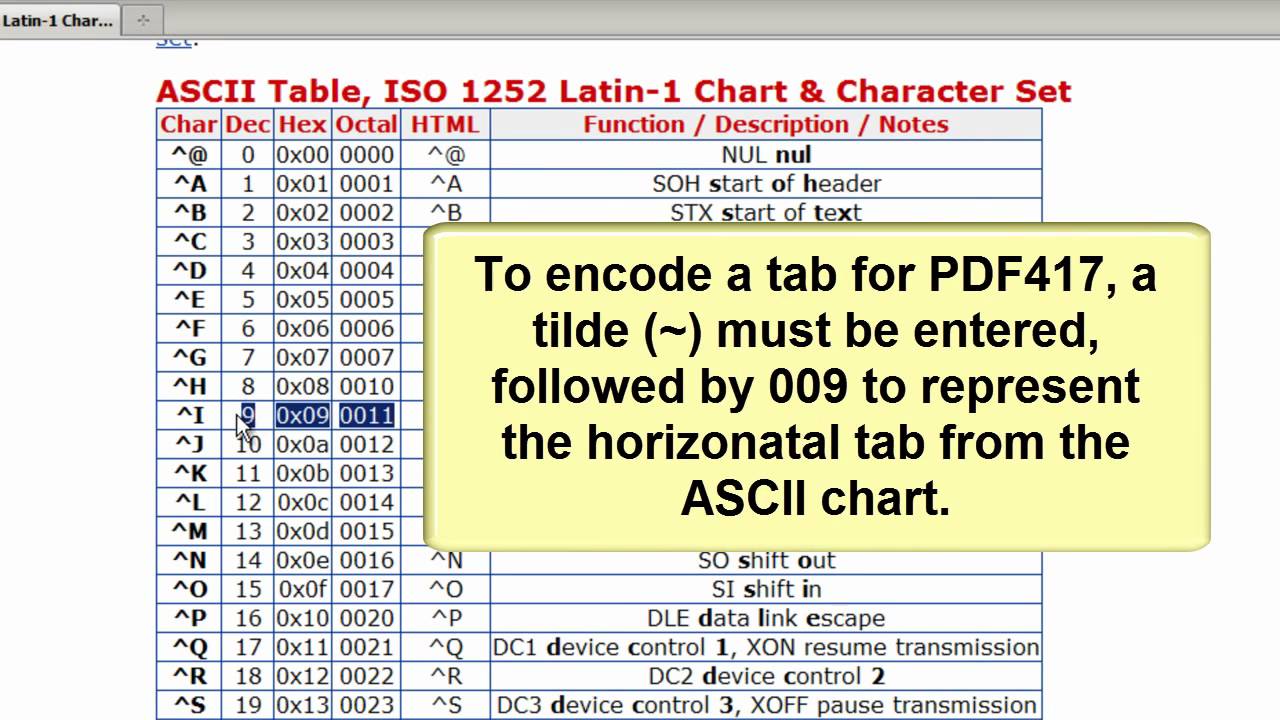Select the Octal column header
This screenshot has height=720, width=1280.
pyautogui.click(x=366, y=124)
